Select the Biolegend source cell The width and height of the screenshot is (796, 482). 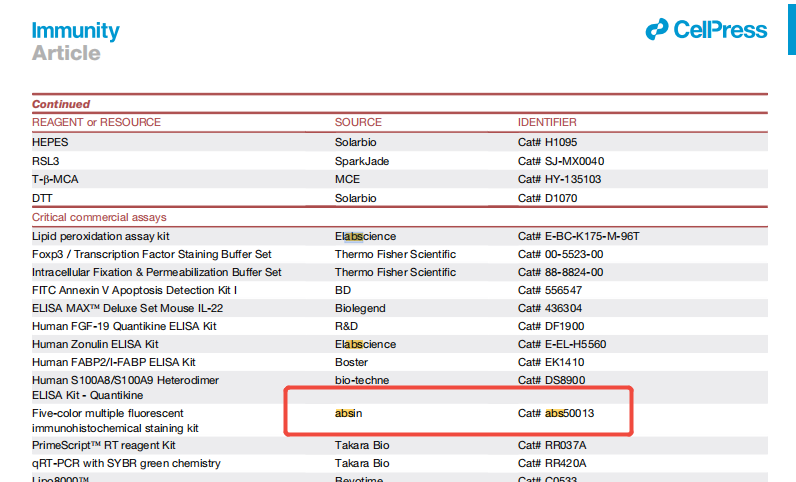pyautogui.click(x=360, y=308)
